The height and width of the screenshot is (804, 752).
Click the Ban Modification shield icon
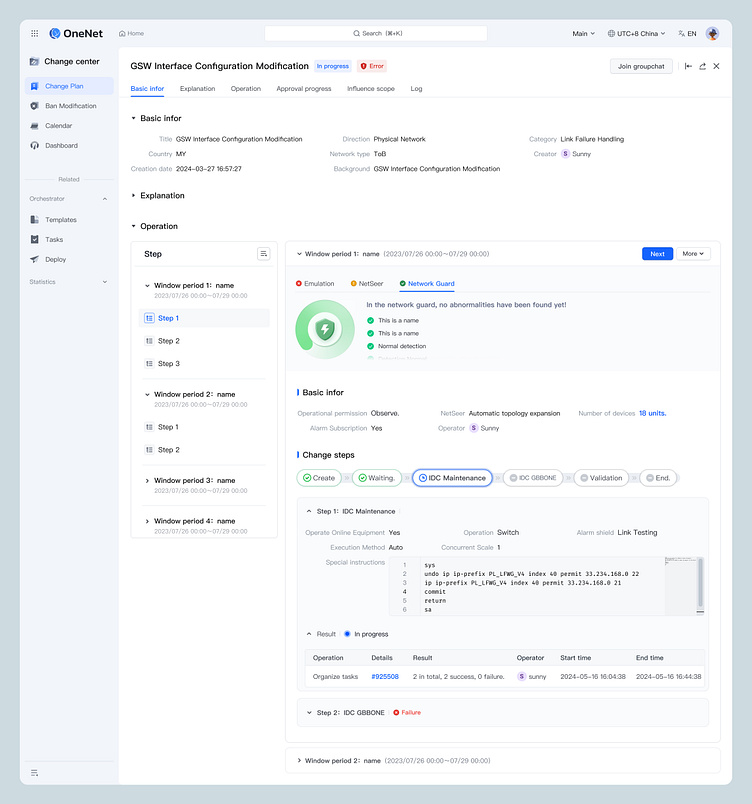coord(35,106)
